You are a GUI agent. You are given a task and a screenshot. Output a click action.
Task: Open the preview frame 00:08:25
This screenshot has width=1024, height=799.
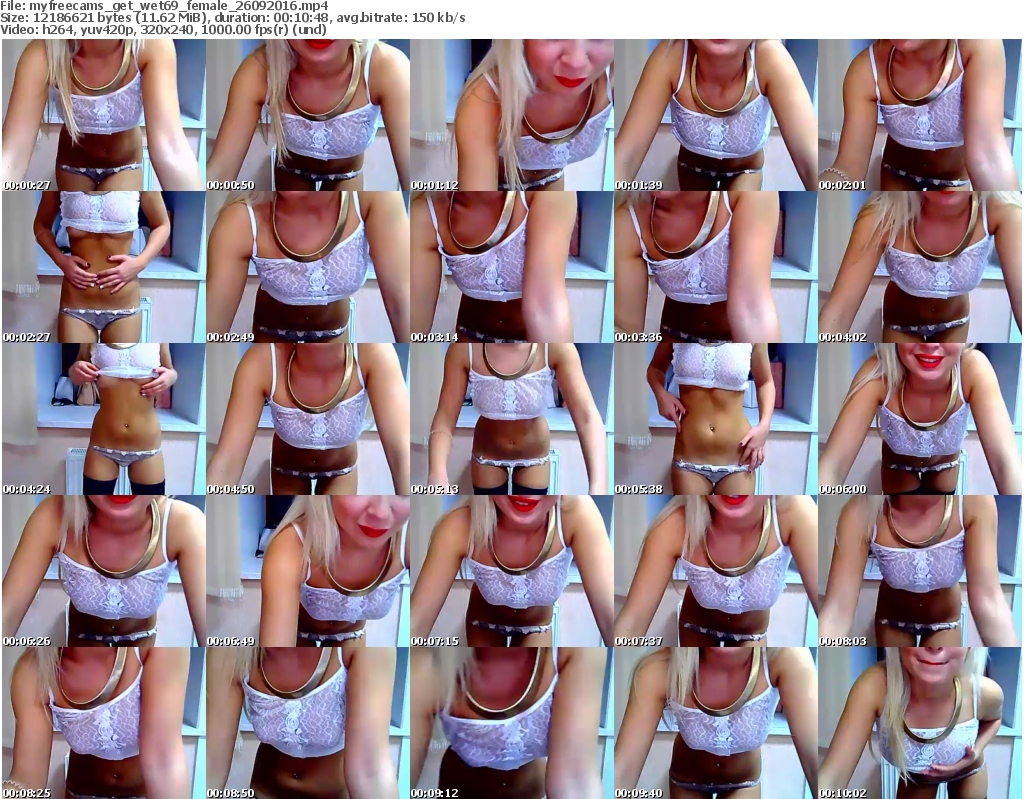(x=104, y=723)
